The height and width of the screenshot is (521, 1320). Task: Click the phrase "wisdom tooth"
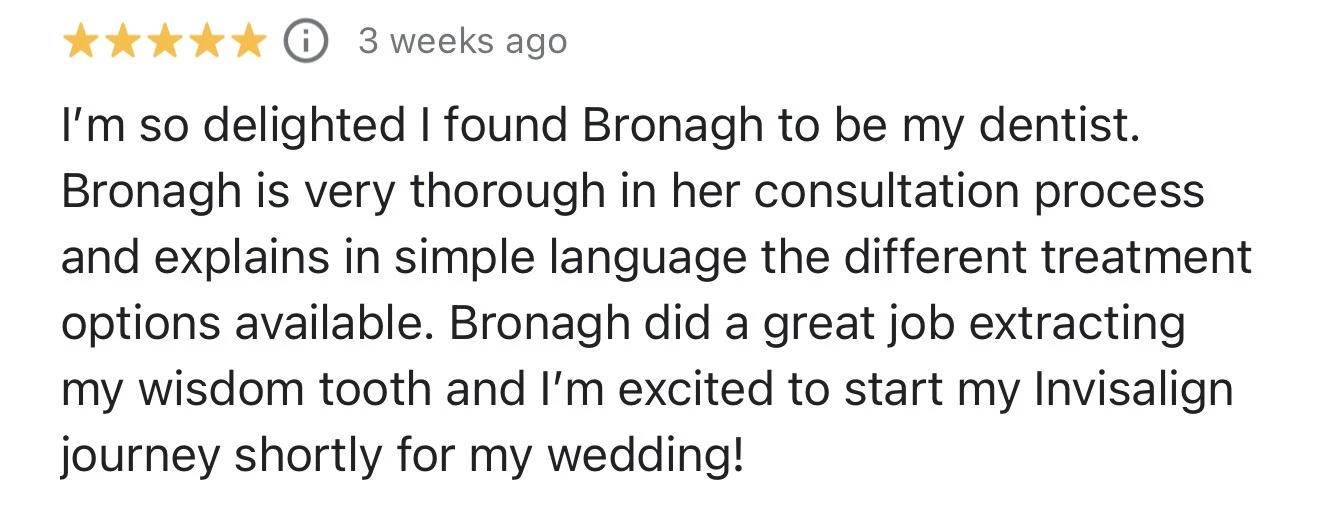pos(286,389)
